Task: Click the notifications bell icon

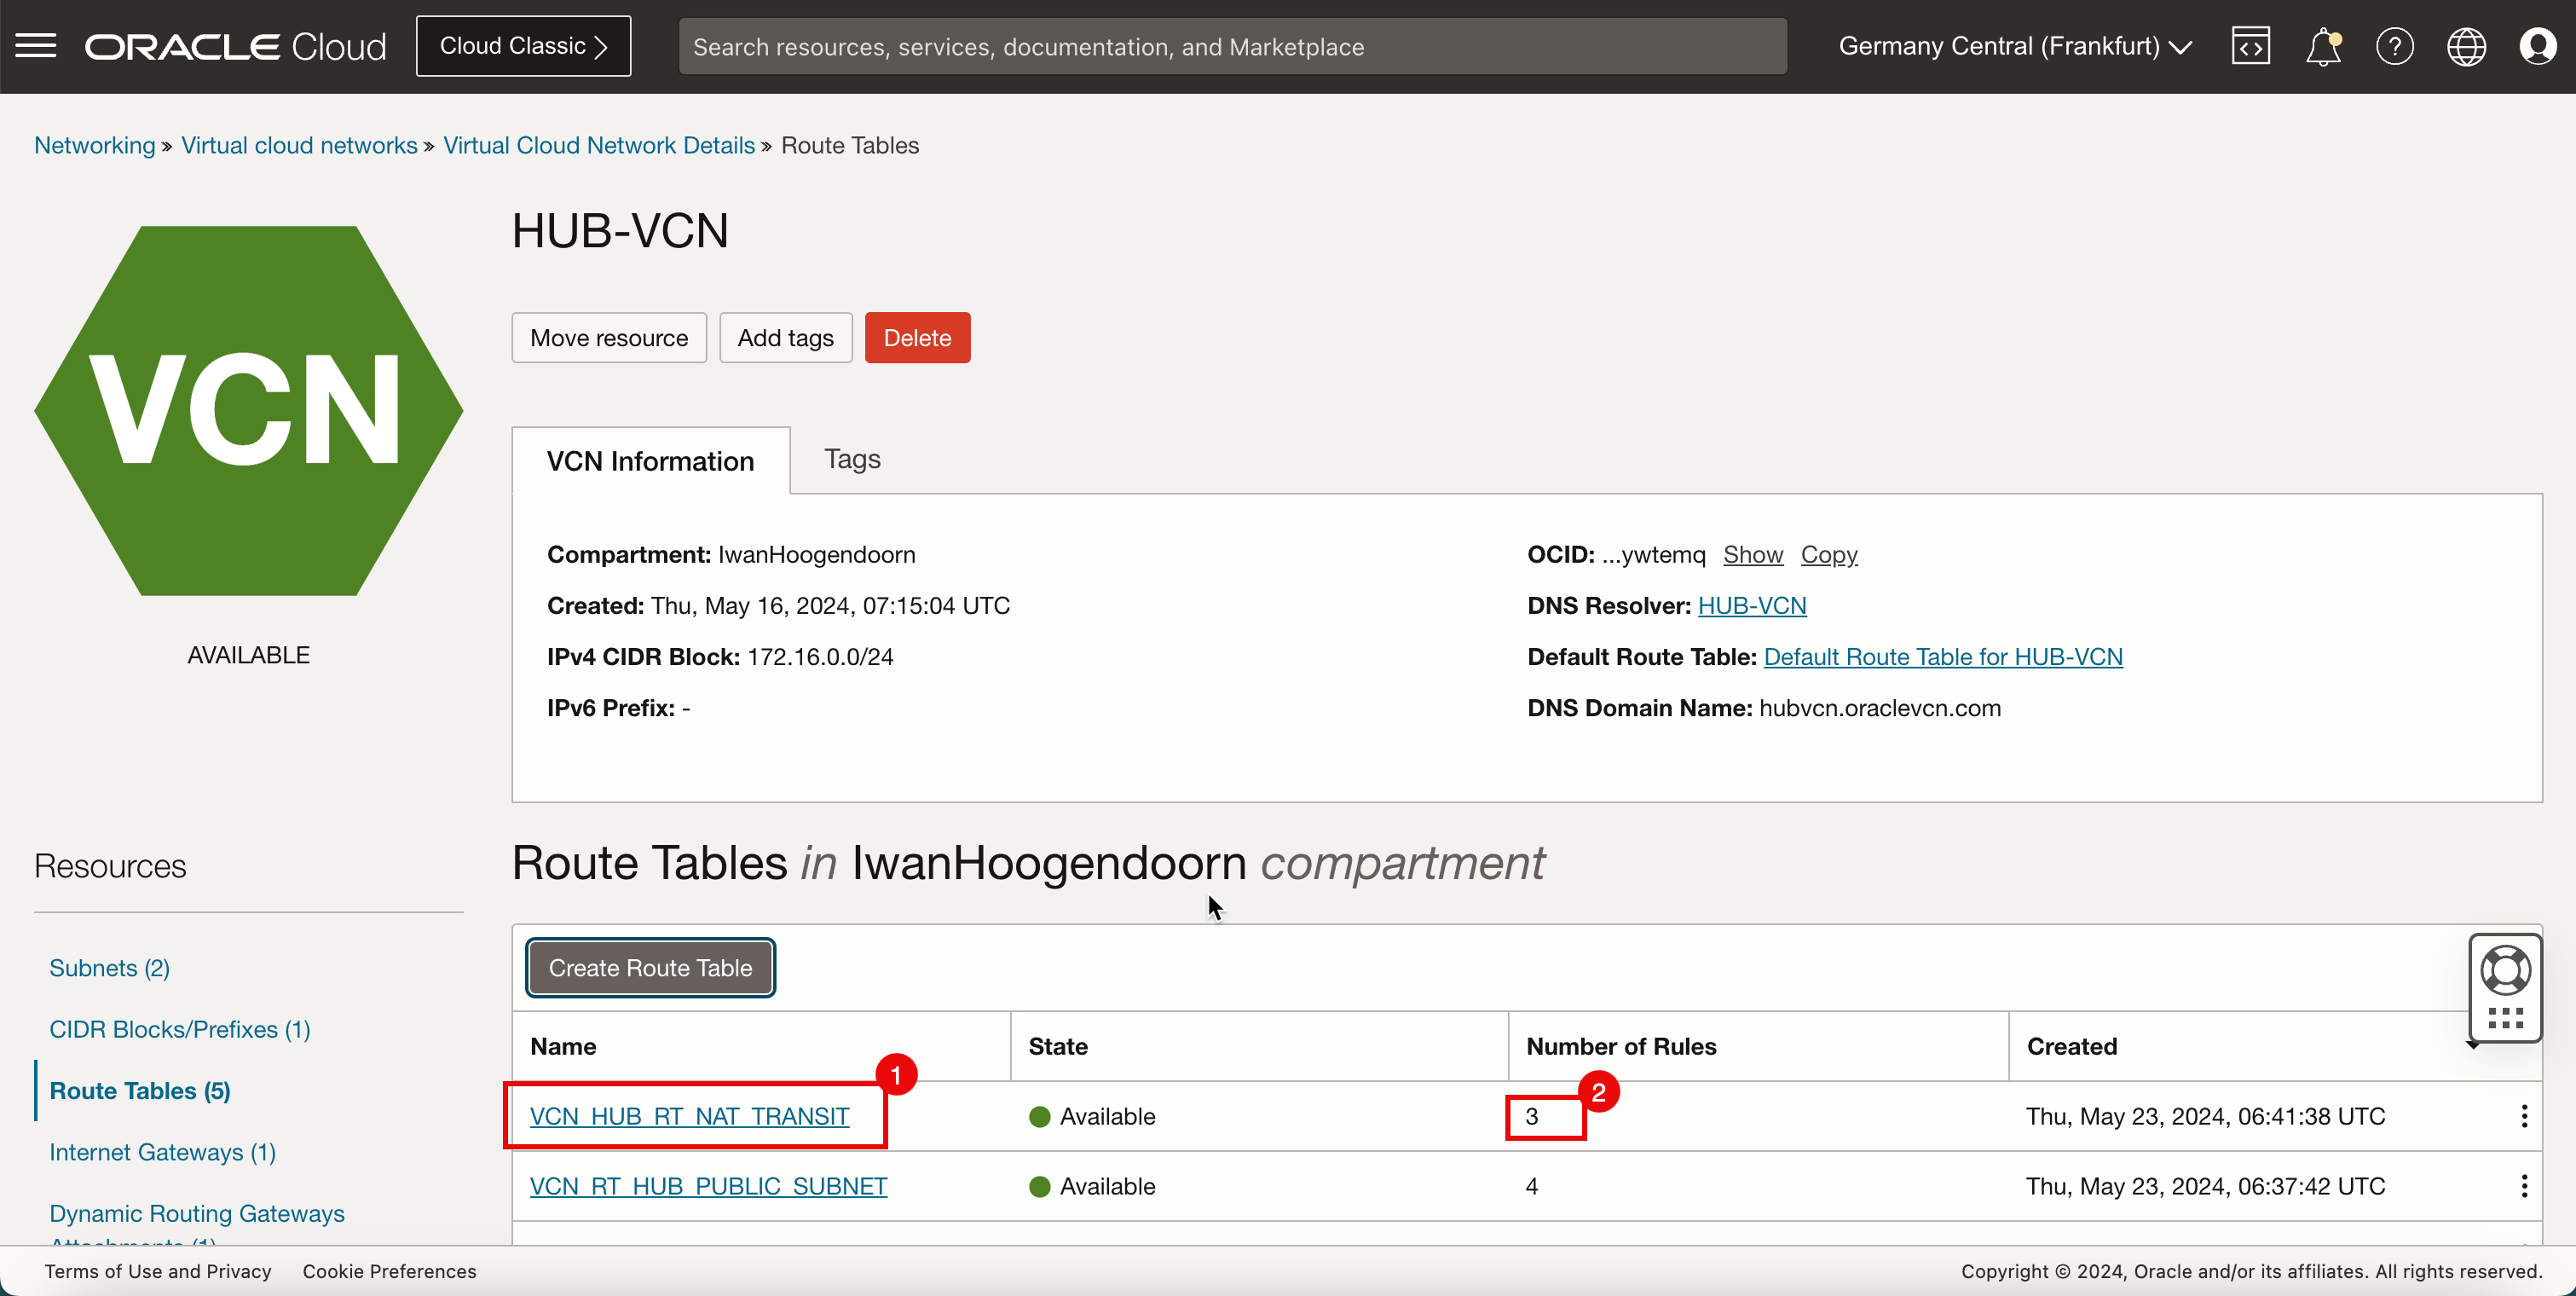Action: (2321, 46)
